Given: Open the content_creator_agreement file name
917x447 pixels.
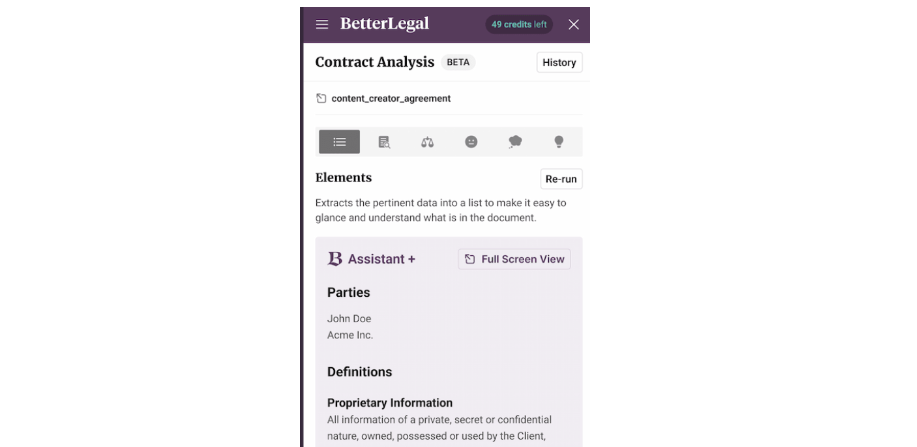Looking at the screenshot, I should click(391, 98).
